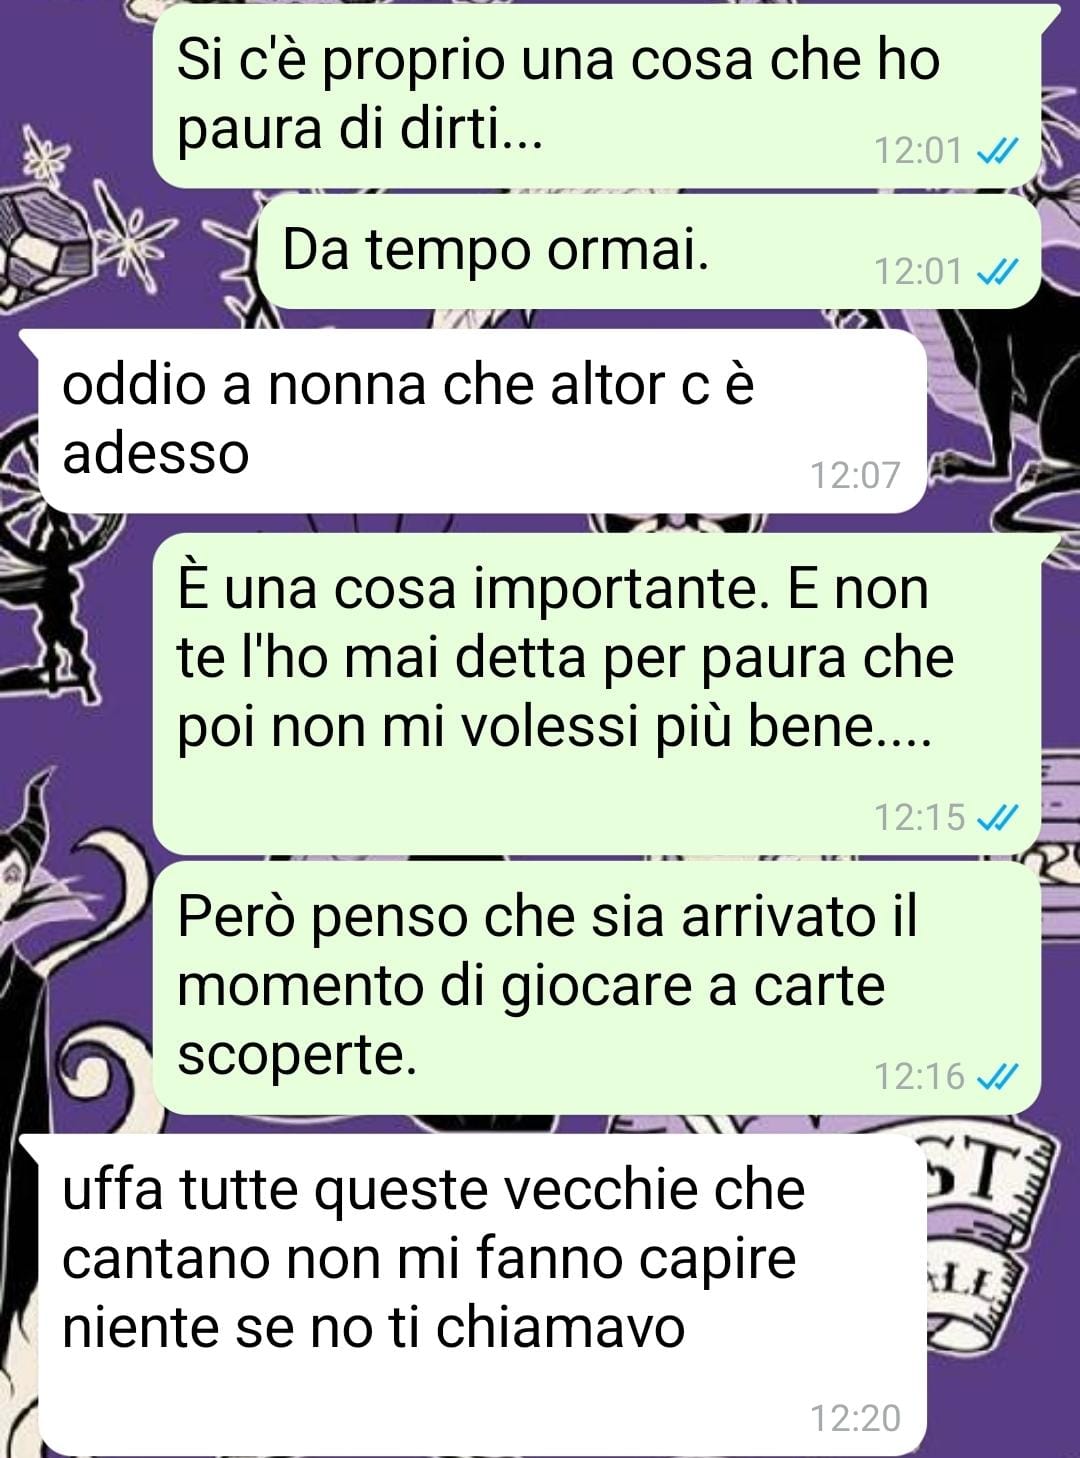Tap the word 'chiamavo' in last message
The image size is (1080, 1458).
tap(560, 1328)
